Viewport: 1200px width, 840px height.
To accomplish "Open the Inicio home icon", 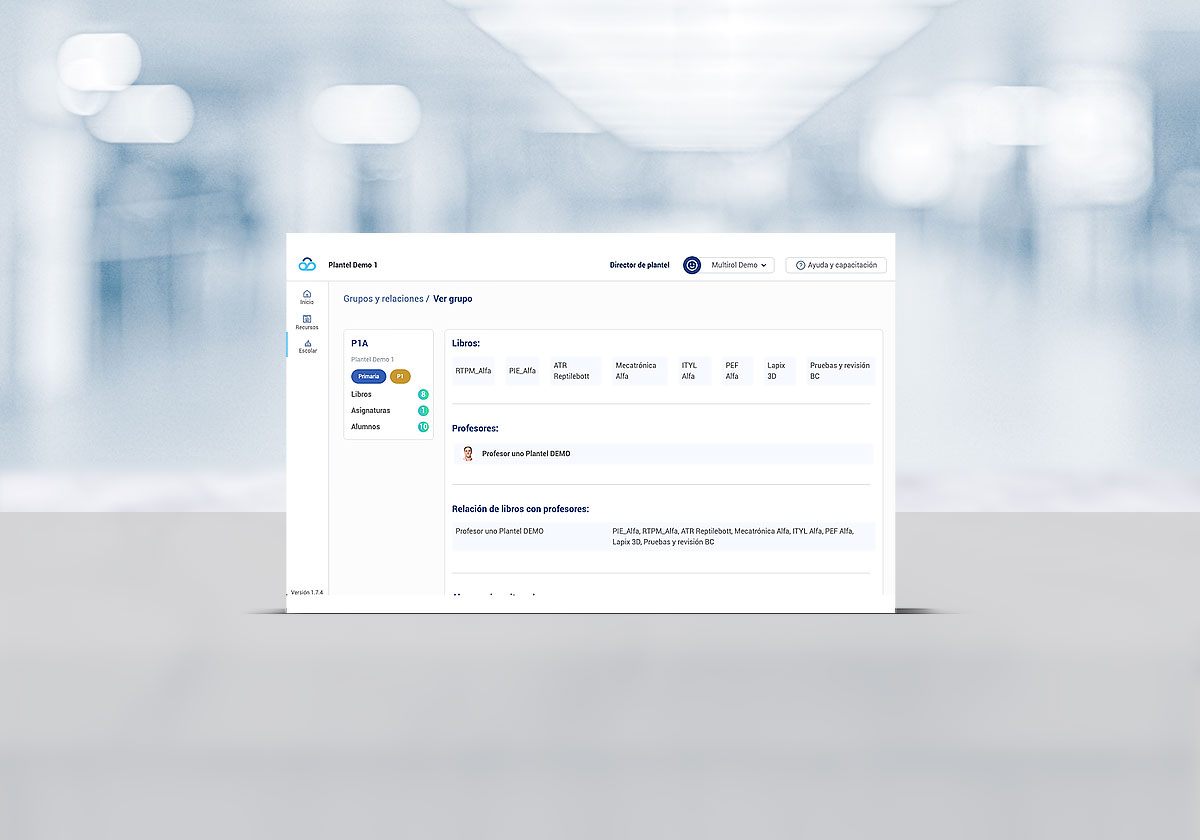I will tap(307, 294).
